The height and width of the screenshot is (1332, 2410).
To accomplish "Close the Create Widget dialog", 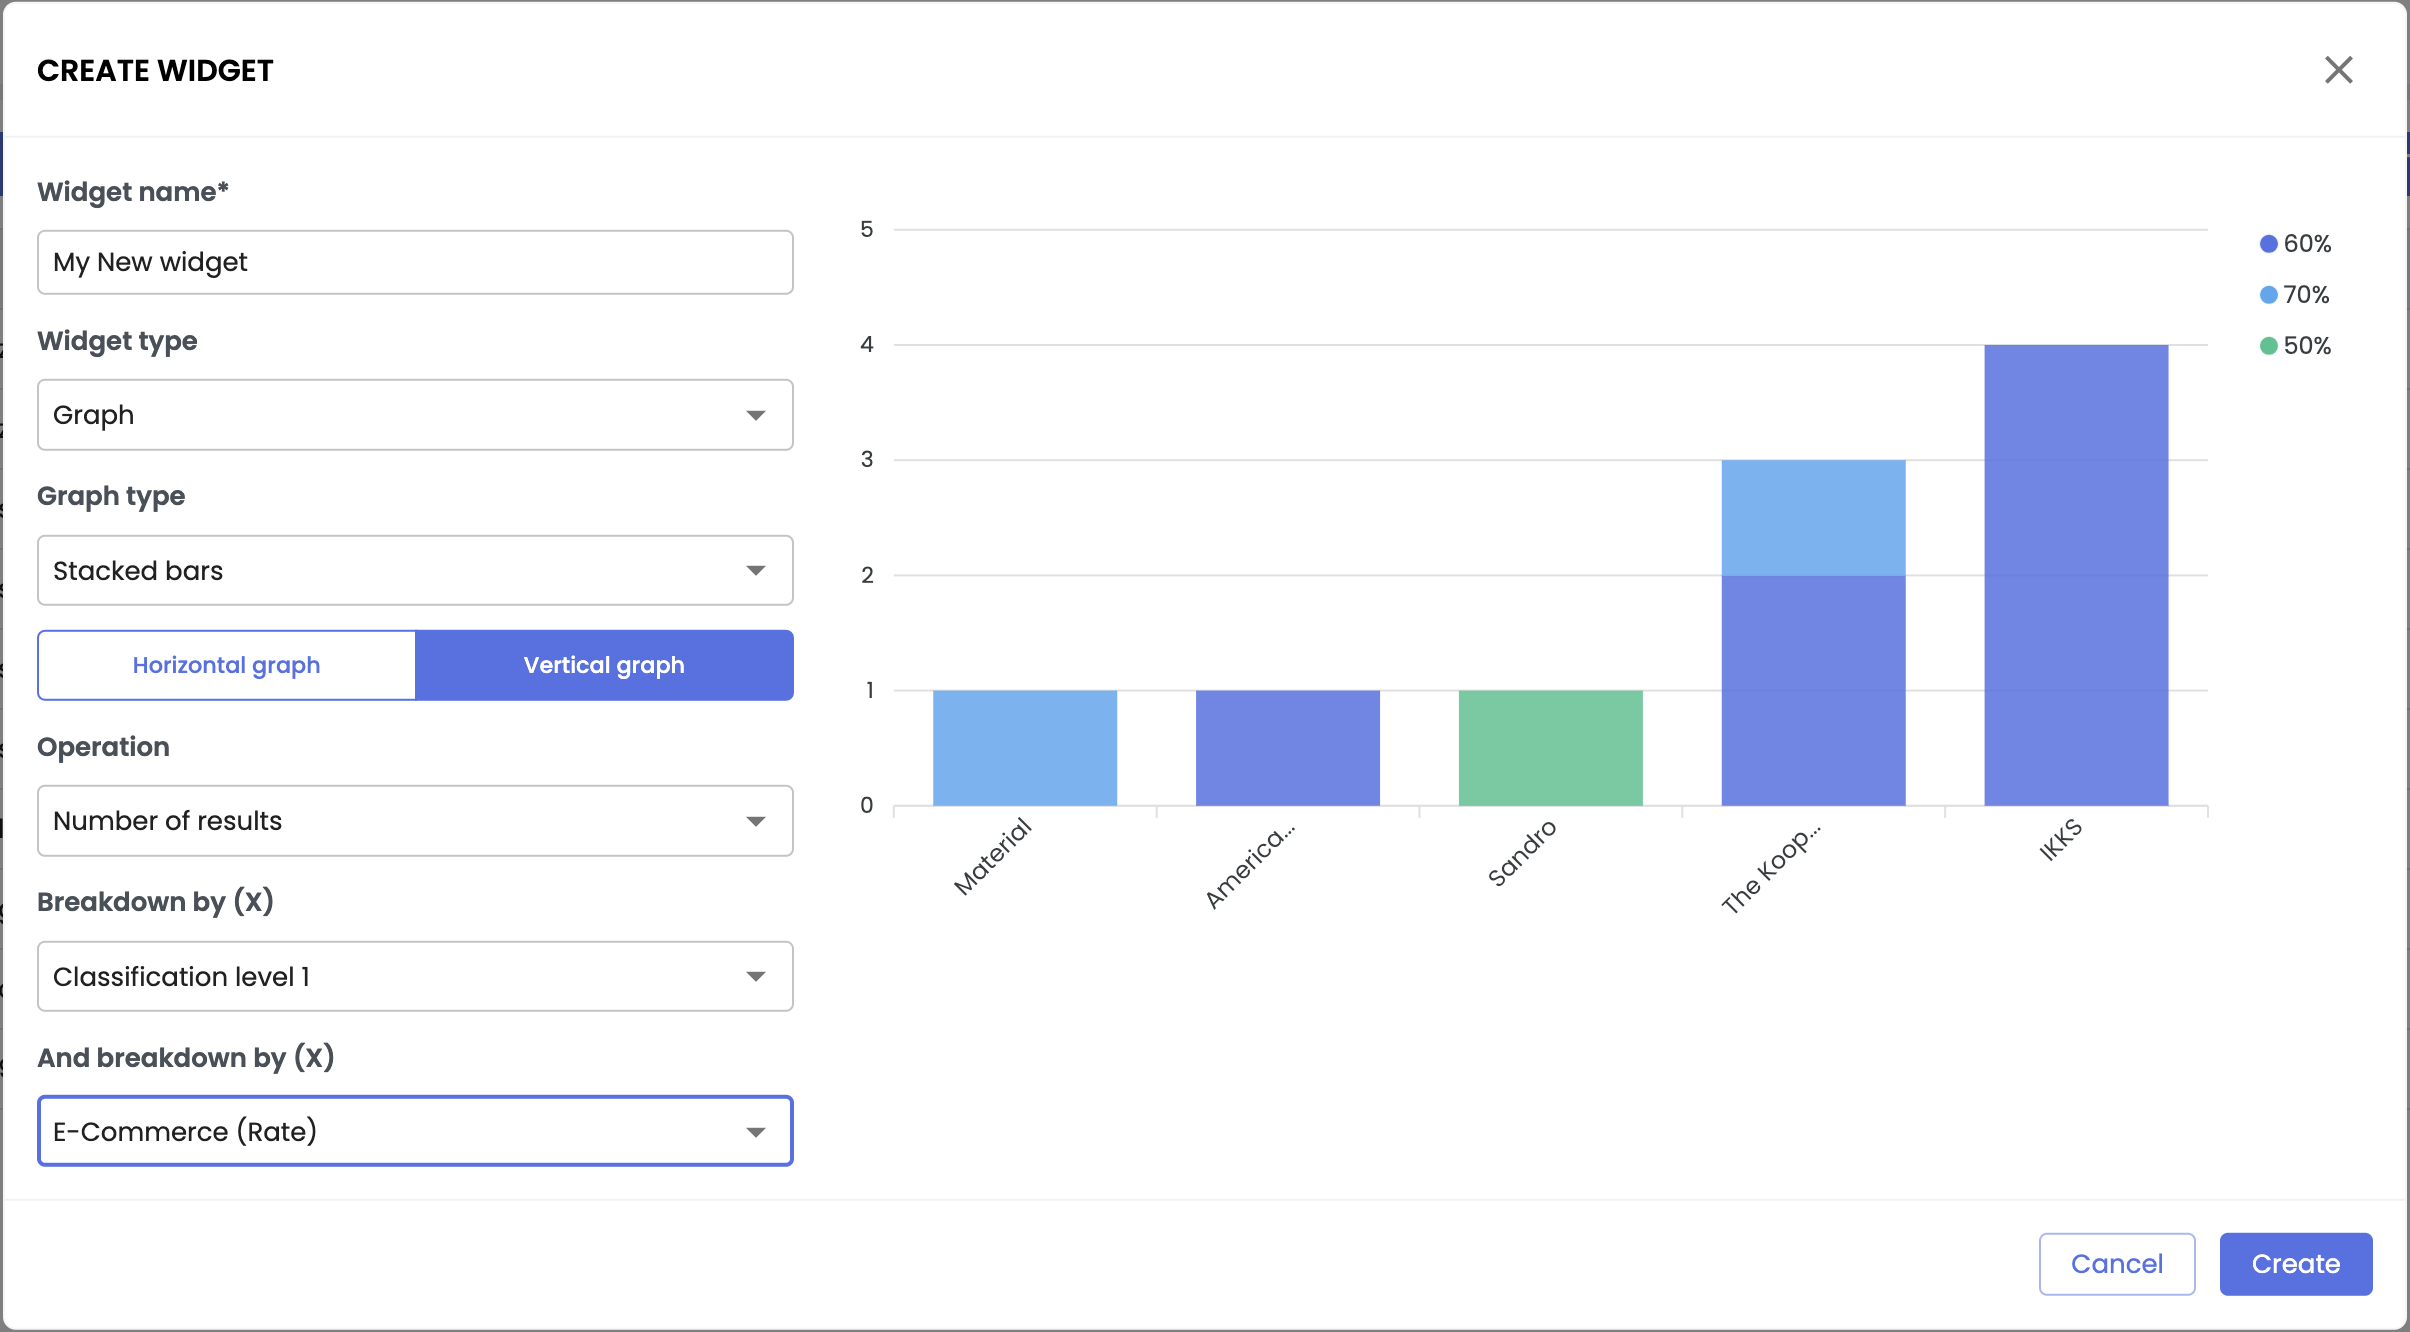I will coord(2338,70).
